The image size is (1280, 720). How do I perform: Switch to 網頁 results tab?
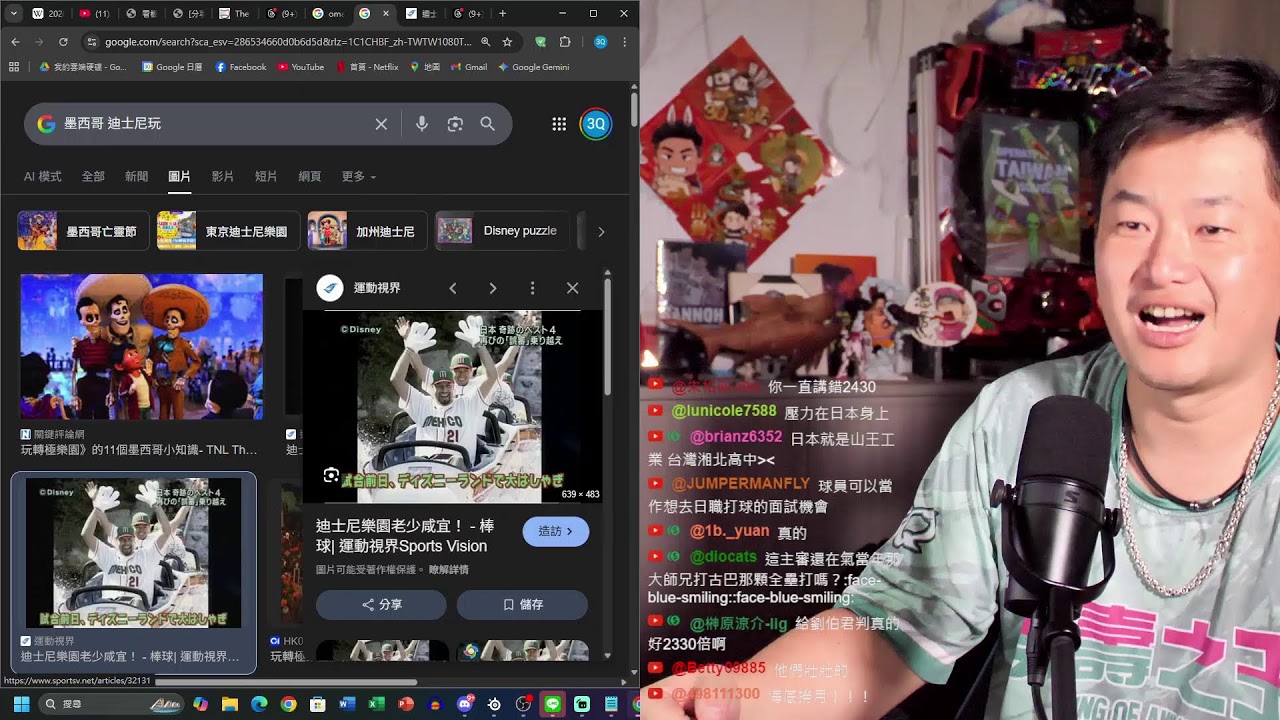pyautogui.click(x=310, y=176)
